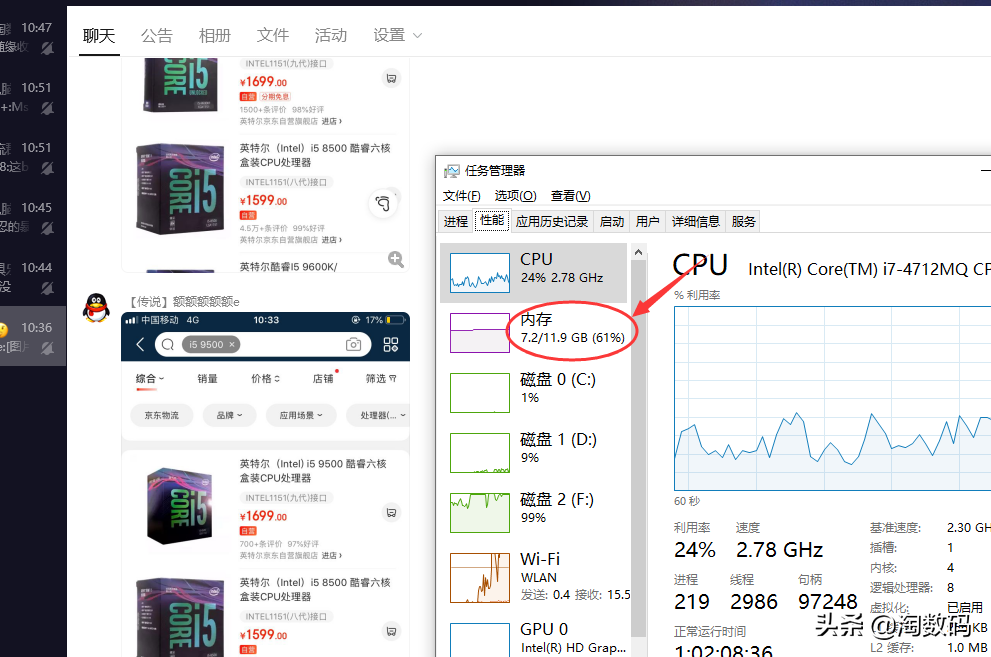Screen dimensions: 991x657
Task: Open 选项(O) menu in Task Manager
Action: point(515,196)
